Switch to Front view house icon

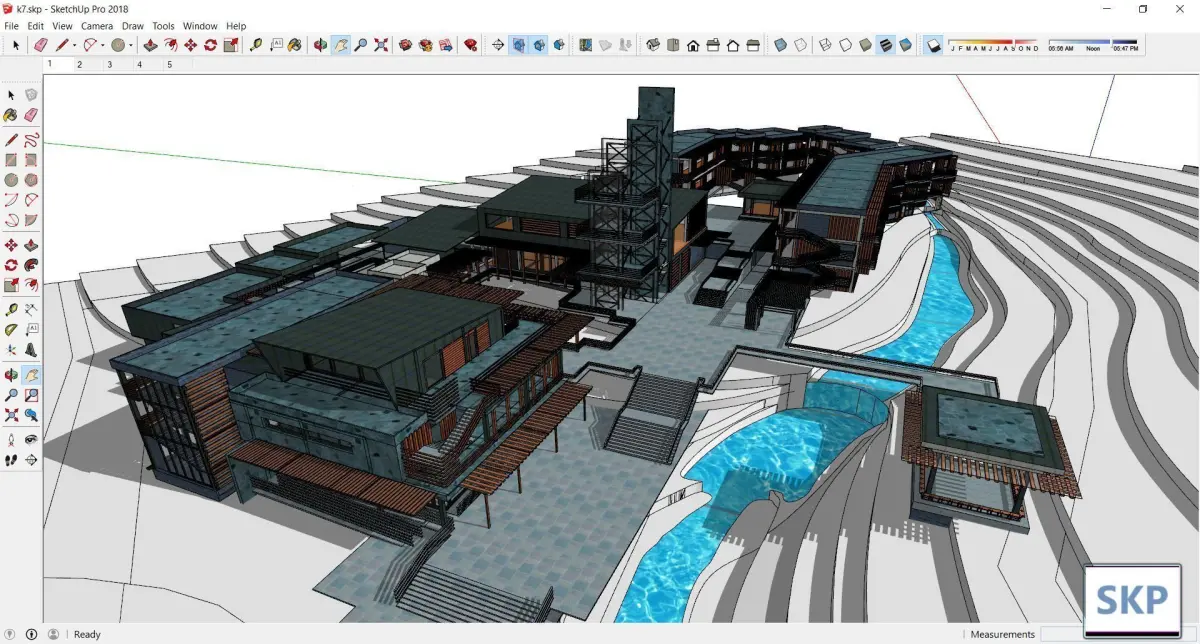tap(693, 45)
